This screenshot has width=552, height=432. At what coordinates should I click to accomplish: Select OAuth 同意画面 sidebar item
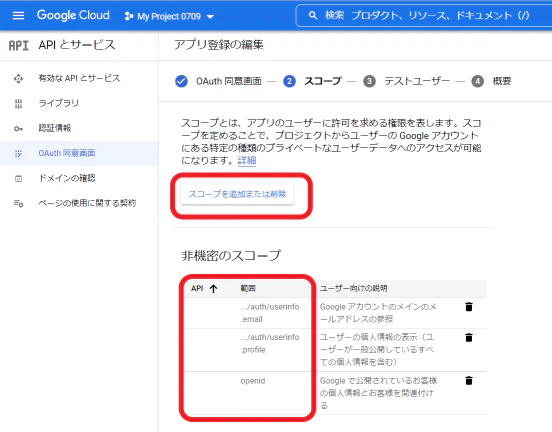click(x=79, y=153)
